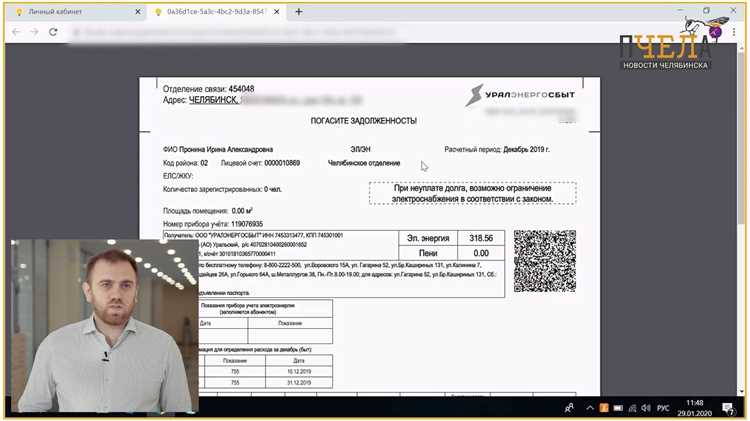Click the name Пронина Ирина Александровна

point(226,149)
